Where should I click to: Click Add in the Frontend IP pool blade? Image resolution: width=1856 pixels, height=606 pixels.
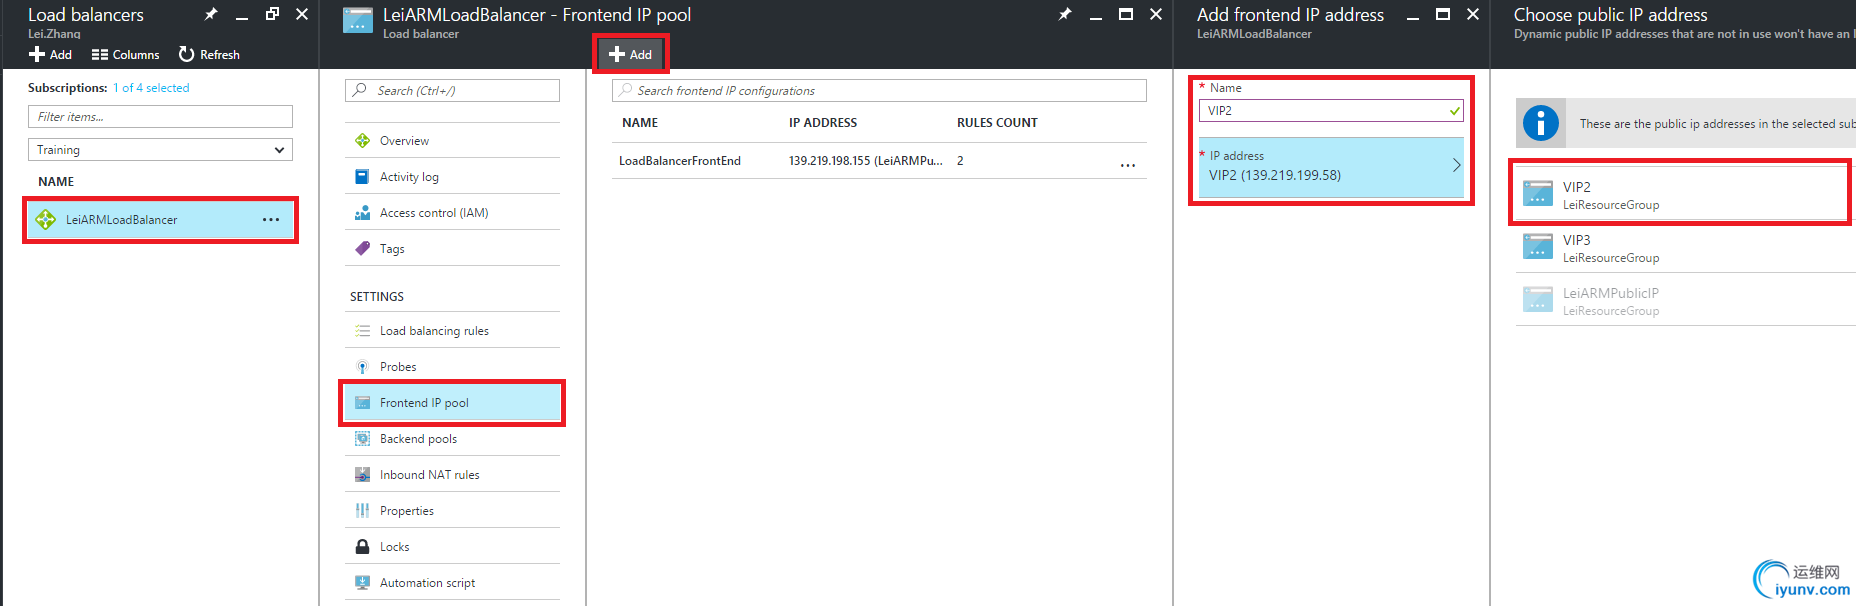tap(631, 54)
